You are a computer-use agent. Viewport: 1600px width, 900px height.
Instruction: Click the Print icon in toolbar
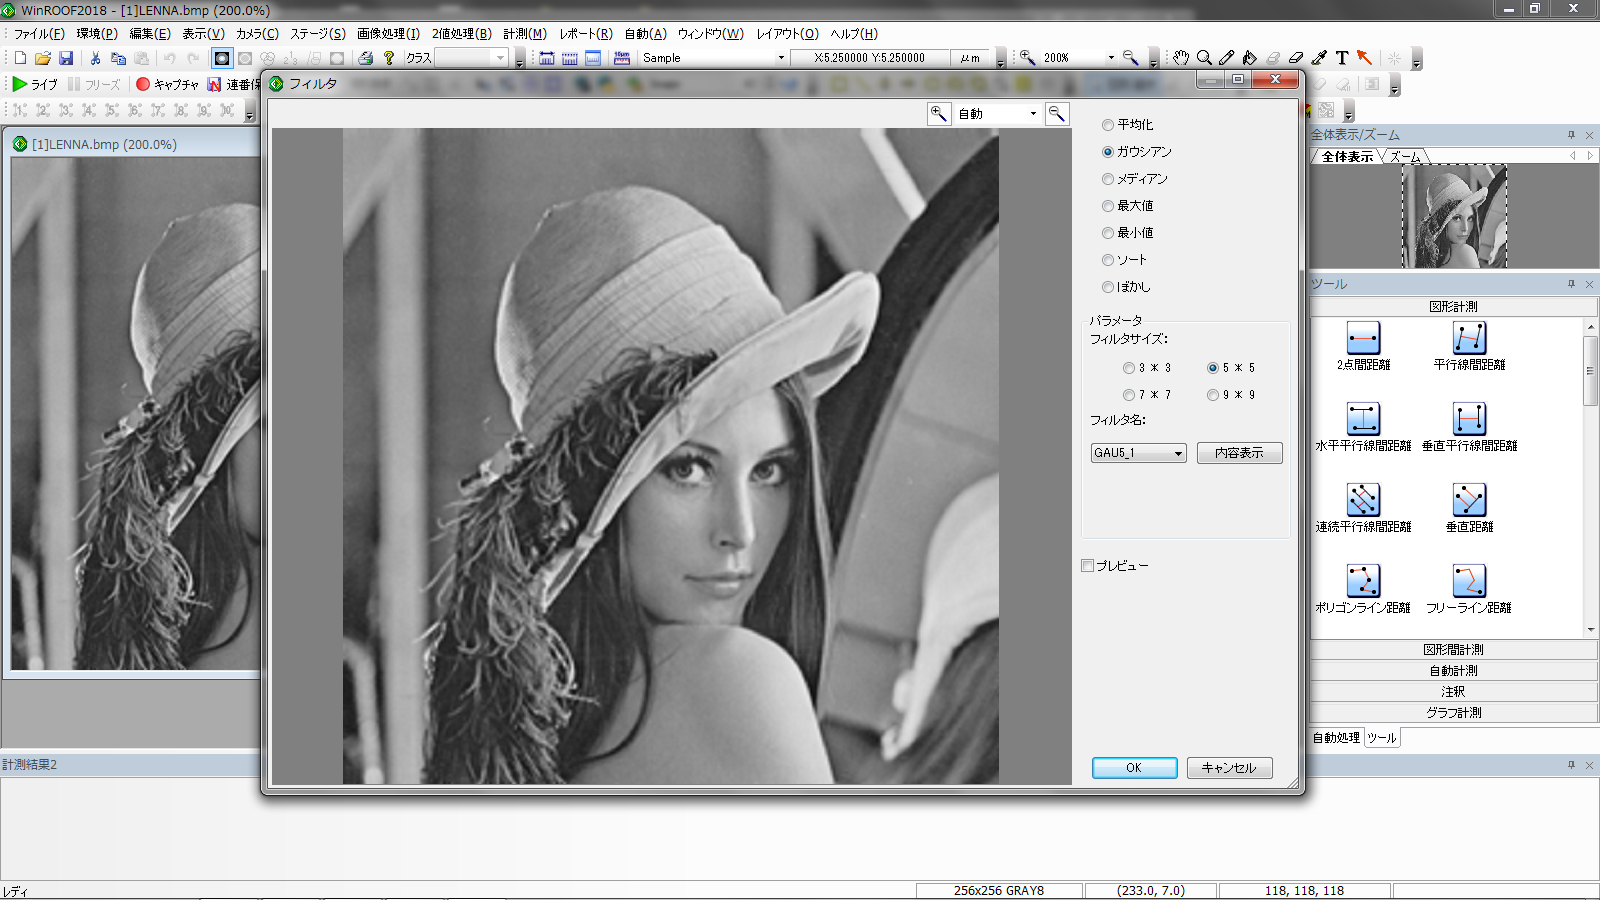[366, 58]
